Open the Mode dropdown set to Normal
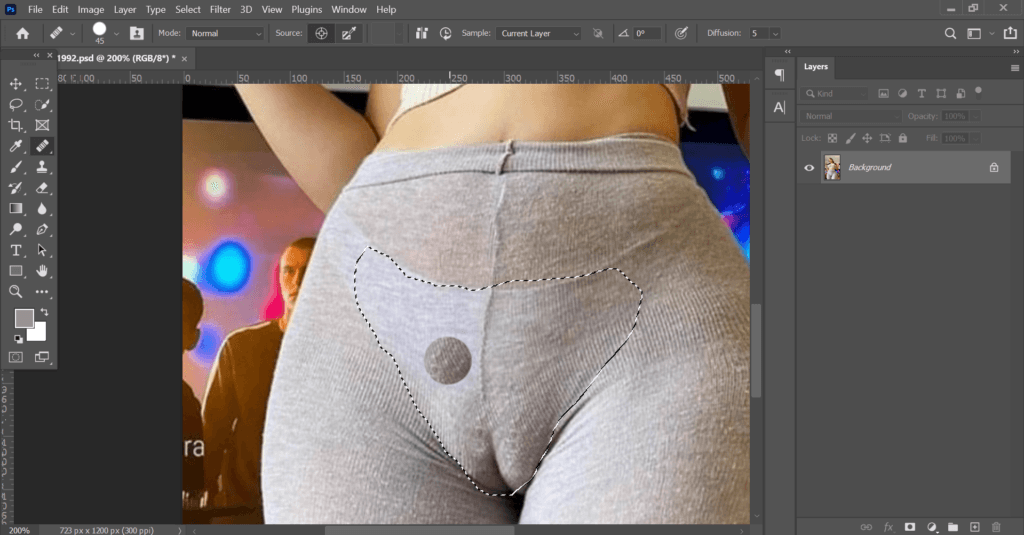Image resolution: width=1024 pixels, height=535 pixels. pyautogui.click(x=225, y=33)
